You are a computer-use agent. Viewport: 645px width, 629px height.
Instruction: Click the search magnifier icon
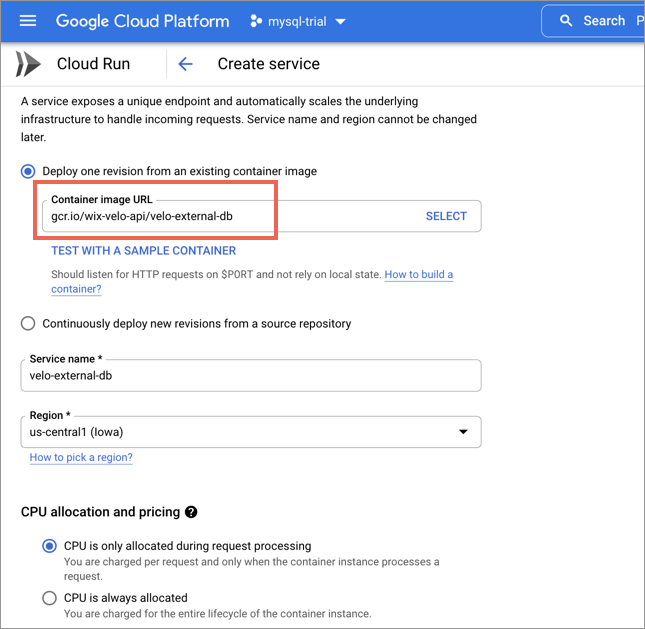[x=566, y=21]
